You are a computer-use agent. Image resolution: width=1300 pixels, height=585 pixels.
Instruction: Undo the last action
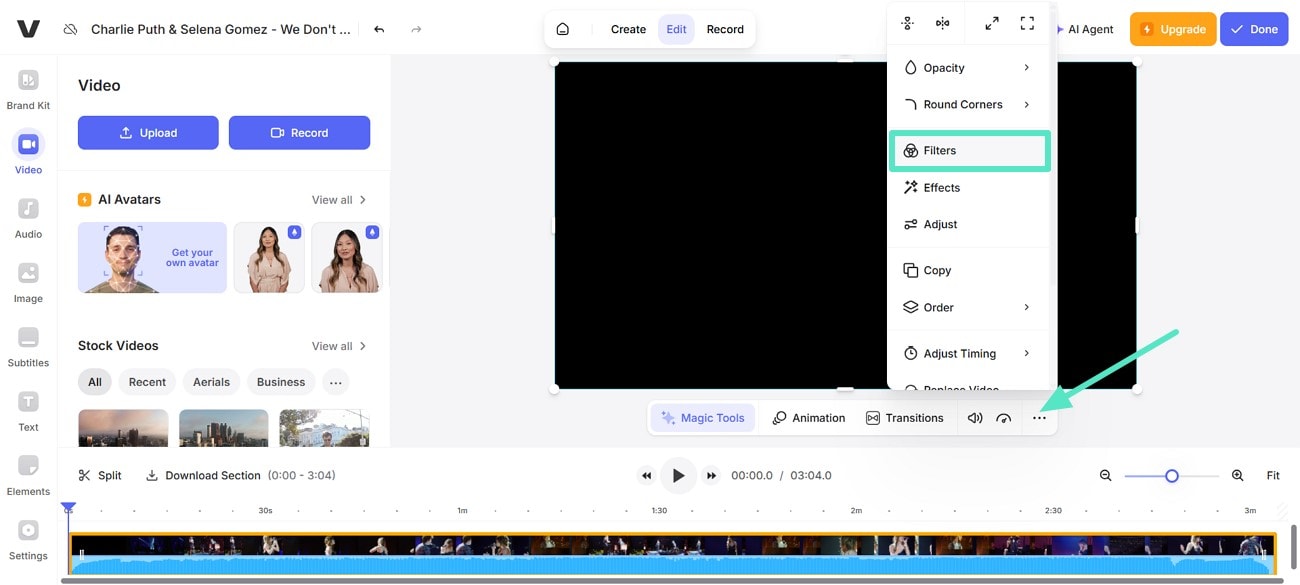[x=379, y=29]
